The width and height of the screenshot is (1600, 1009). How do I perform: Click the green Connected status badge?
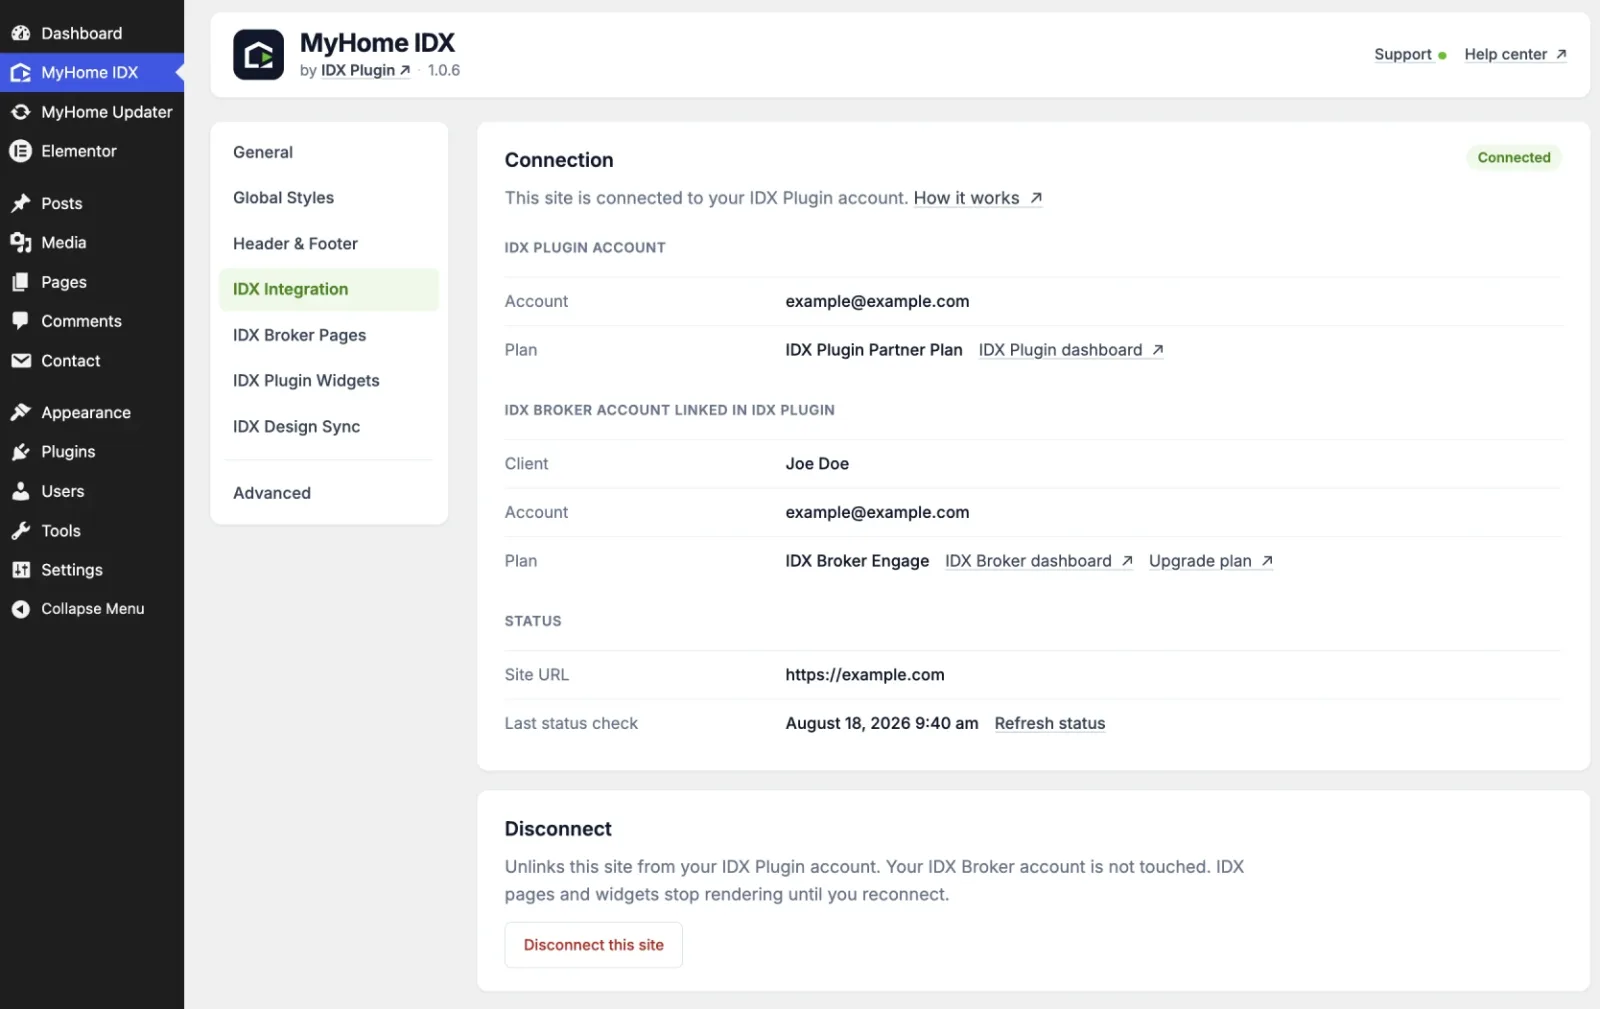pos(1514,157)
